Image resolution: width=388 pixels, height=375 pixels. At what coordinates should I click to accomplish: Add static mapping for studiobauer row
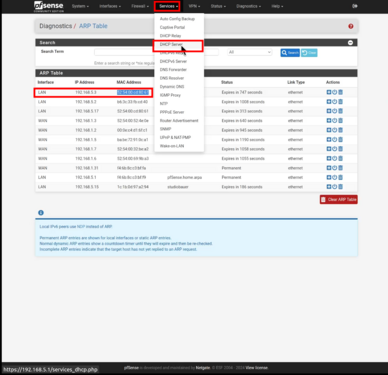tap(329, 187)
